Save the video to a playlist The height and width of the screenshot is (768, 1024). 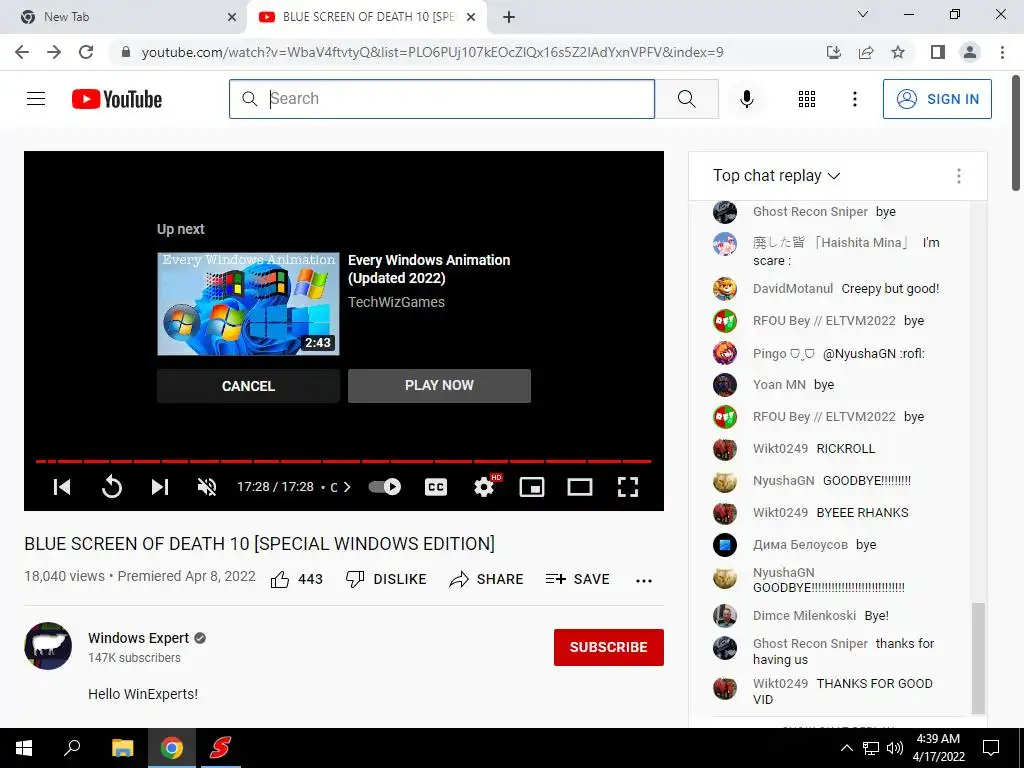[x=577, y=579]
